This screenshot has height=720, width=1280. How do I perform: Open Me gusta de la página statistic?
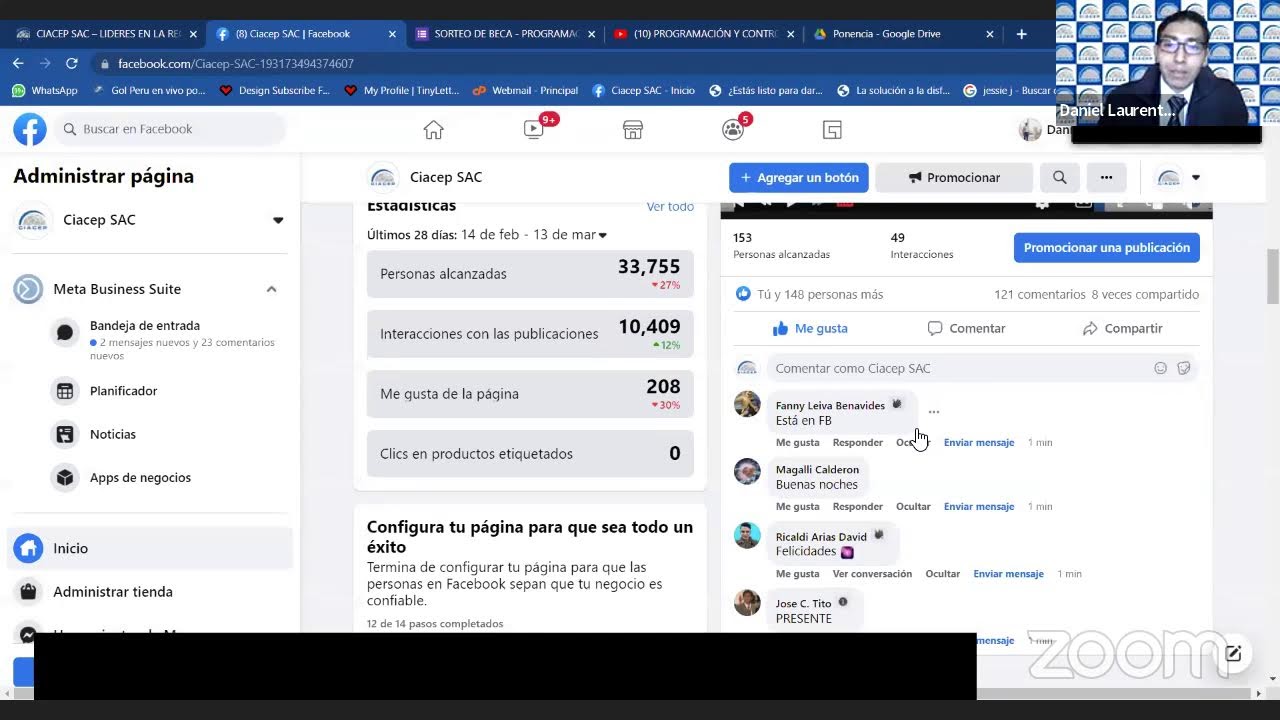pos(530,394)
